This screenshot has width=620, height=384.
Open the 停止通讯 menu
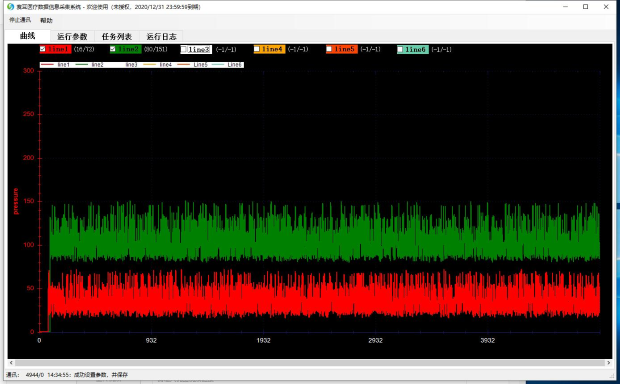pos(20,20)
